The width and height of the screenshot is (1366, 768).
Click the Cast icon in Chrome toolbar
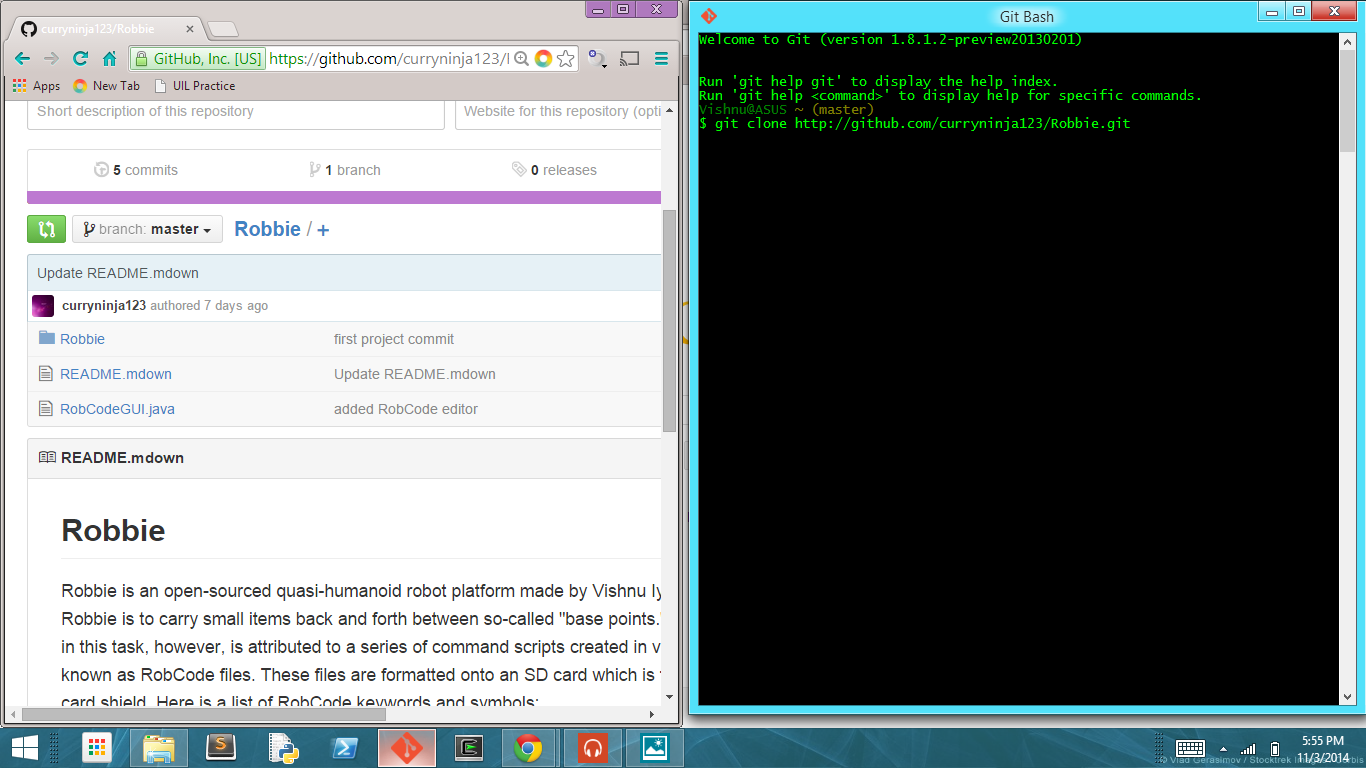(630, 59)
